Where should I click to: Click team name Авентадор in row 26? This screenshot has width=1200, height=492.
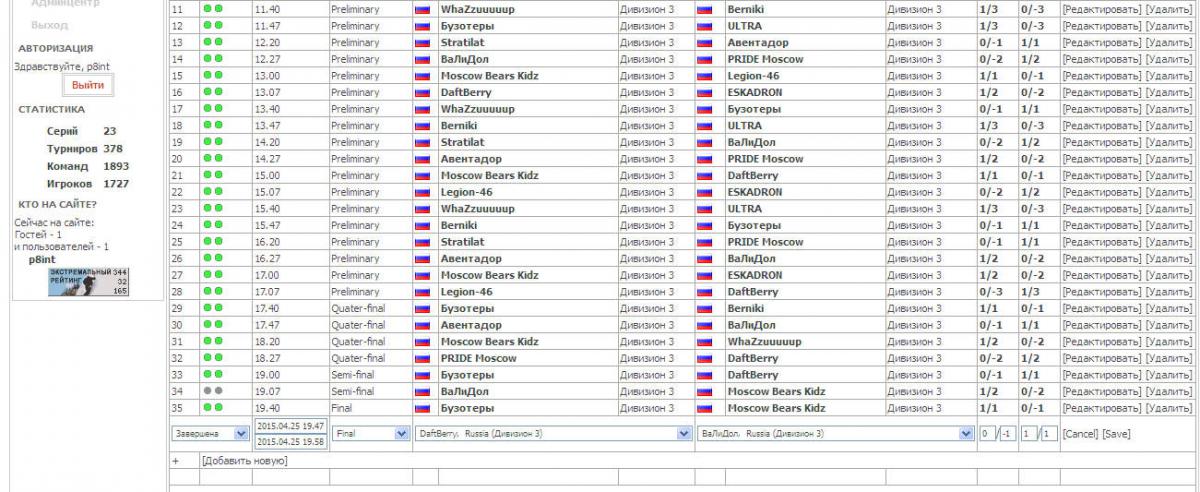click(470, 258)
